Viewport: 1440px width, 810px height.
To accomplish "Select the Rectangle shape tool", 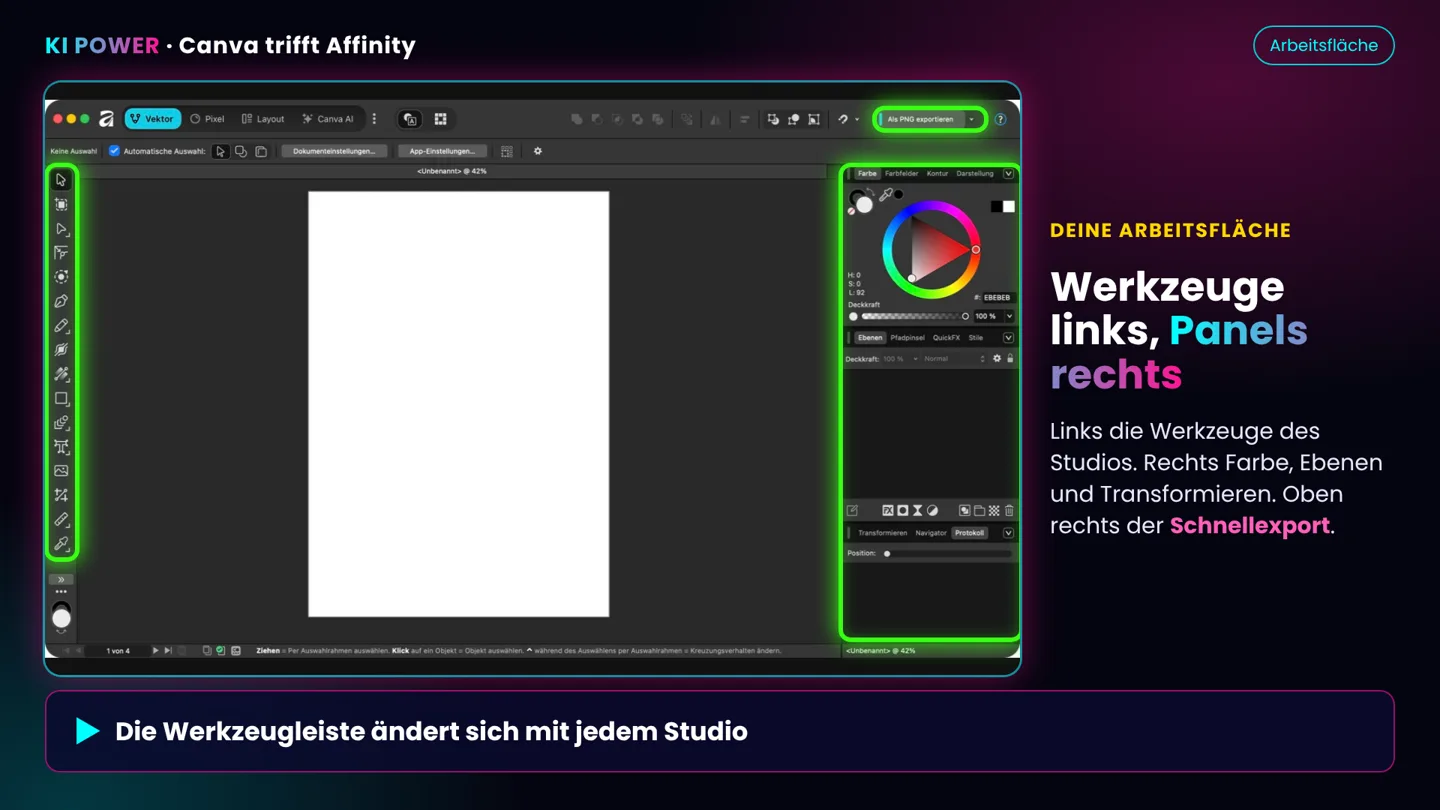I will click(61, 398).
